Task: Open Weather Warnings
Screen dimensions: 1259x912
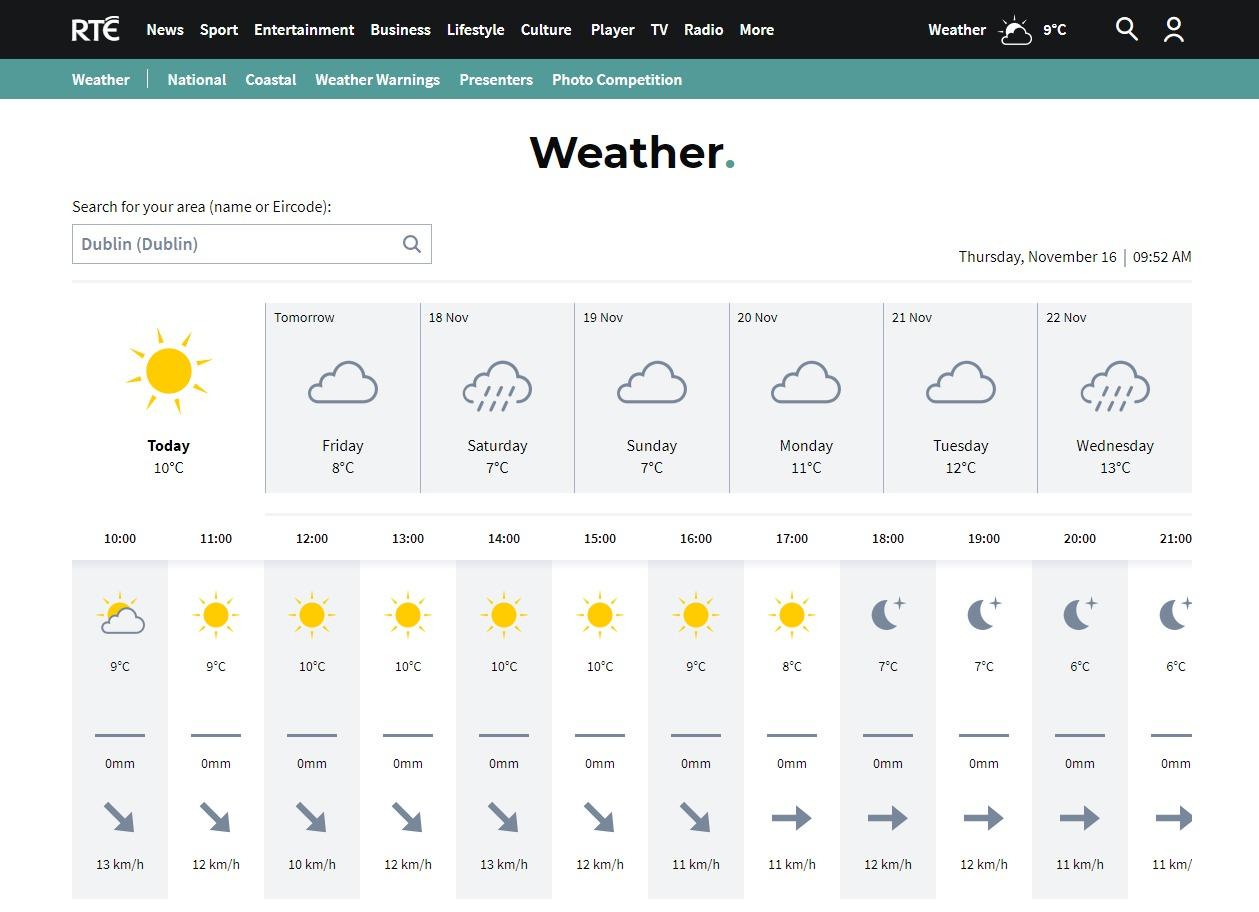Action: click(x=377, y=79)
